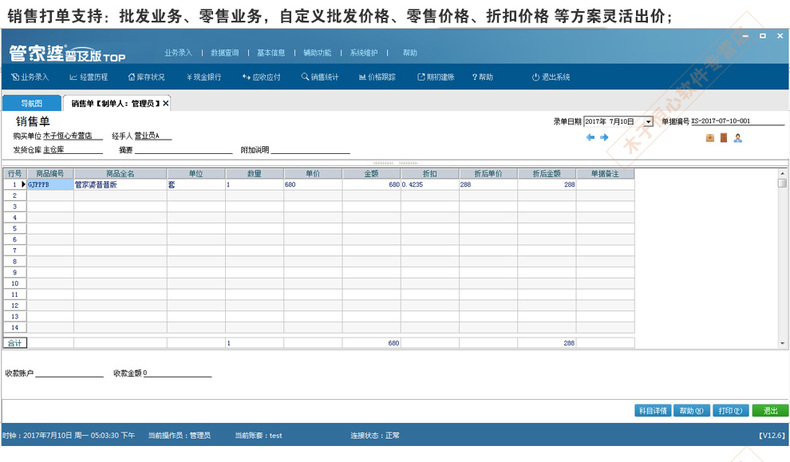Viewport: 790px width, 462px height.
Task: Click the green 退出 button
Action: pyautogui.click(x=770, y=411)
